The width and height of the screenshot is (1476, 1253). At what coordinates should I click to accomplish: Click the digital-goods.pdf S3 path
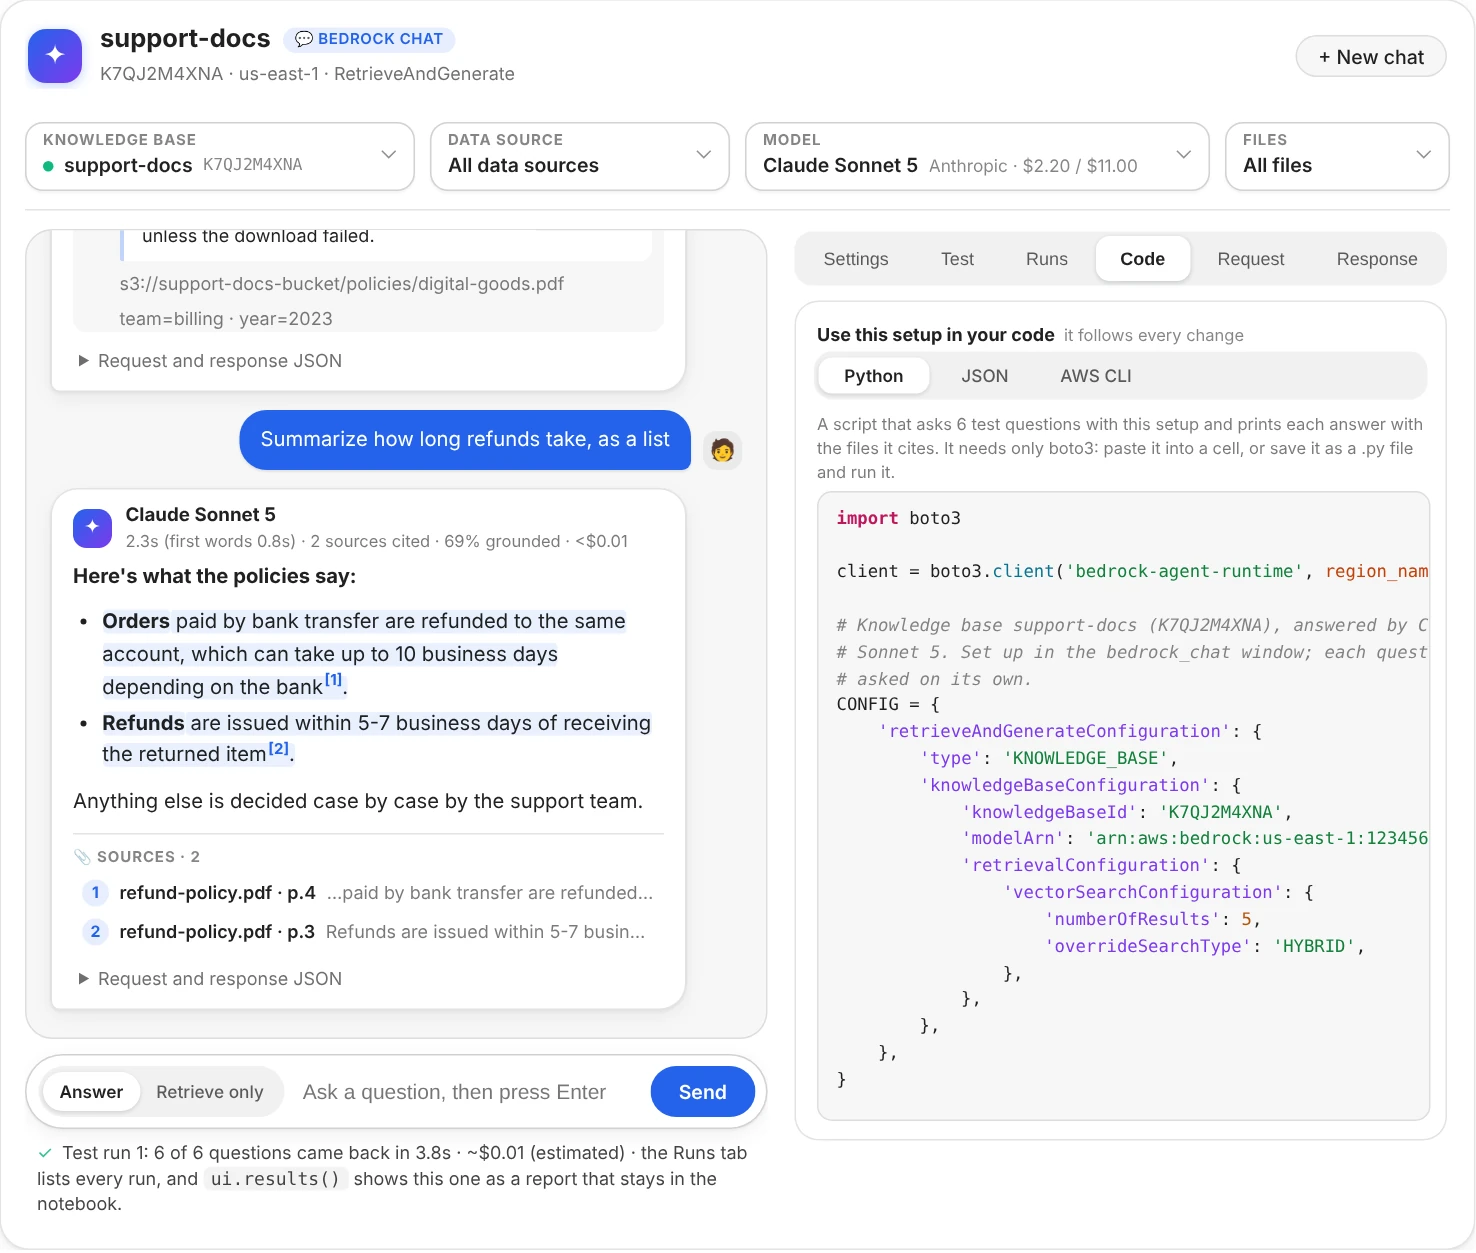pyautogui.click(x=342, y=284)
